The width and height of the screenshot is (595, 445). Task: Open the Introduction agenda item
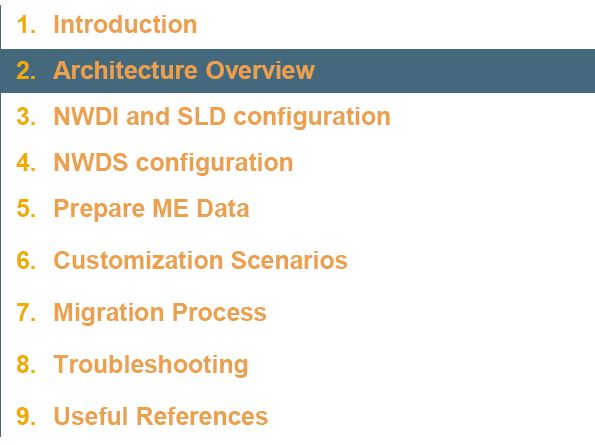(x=125, y=25)
